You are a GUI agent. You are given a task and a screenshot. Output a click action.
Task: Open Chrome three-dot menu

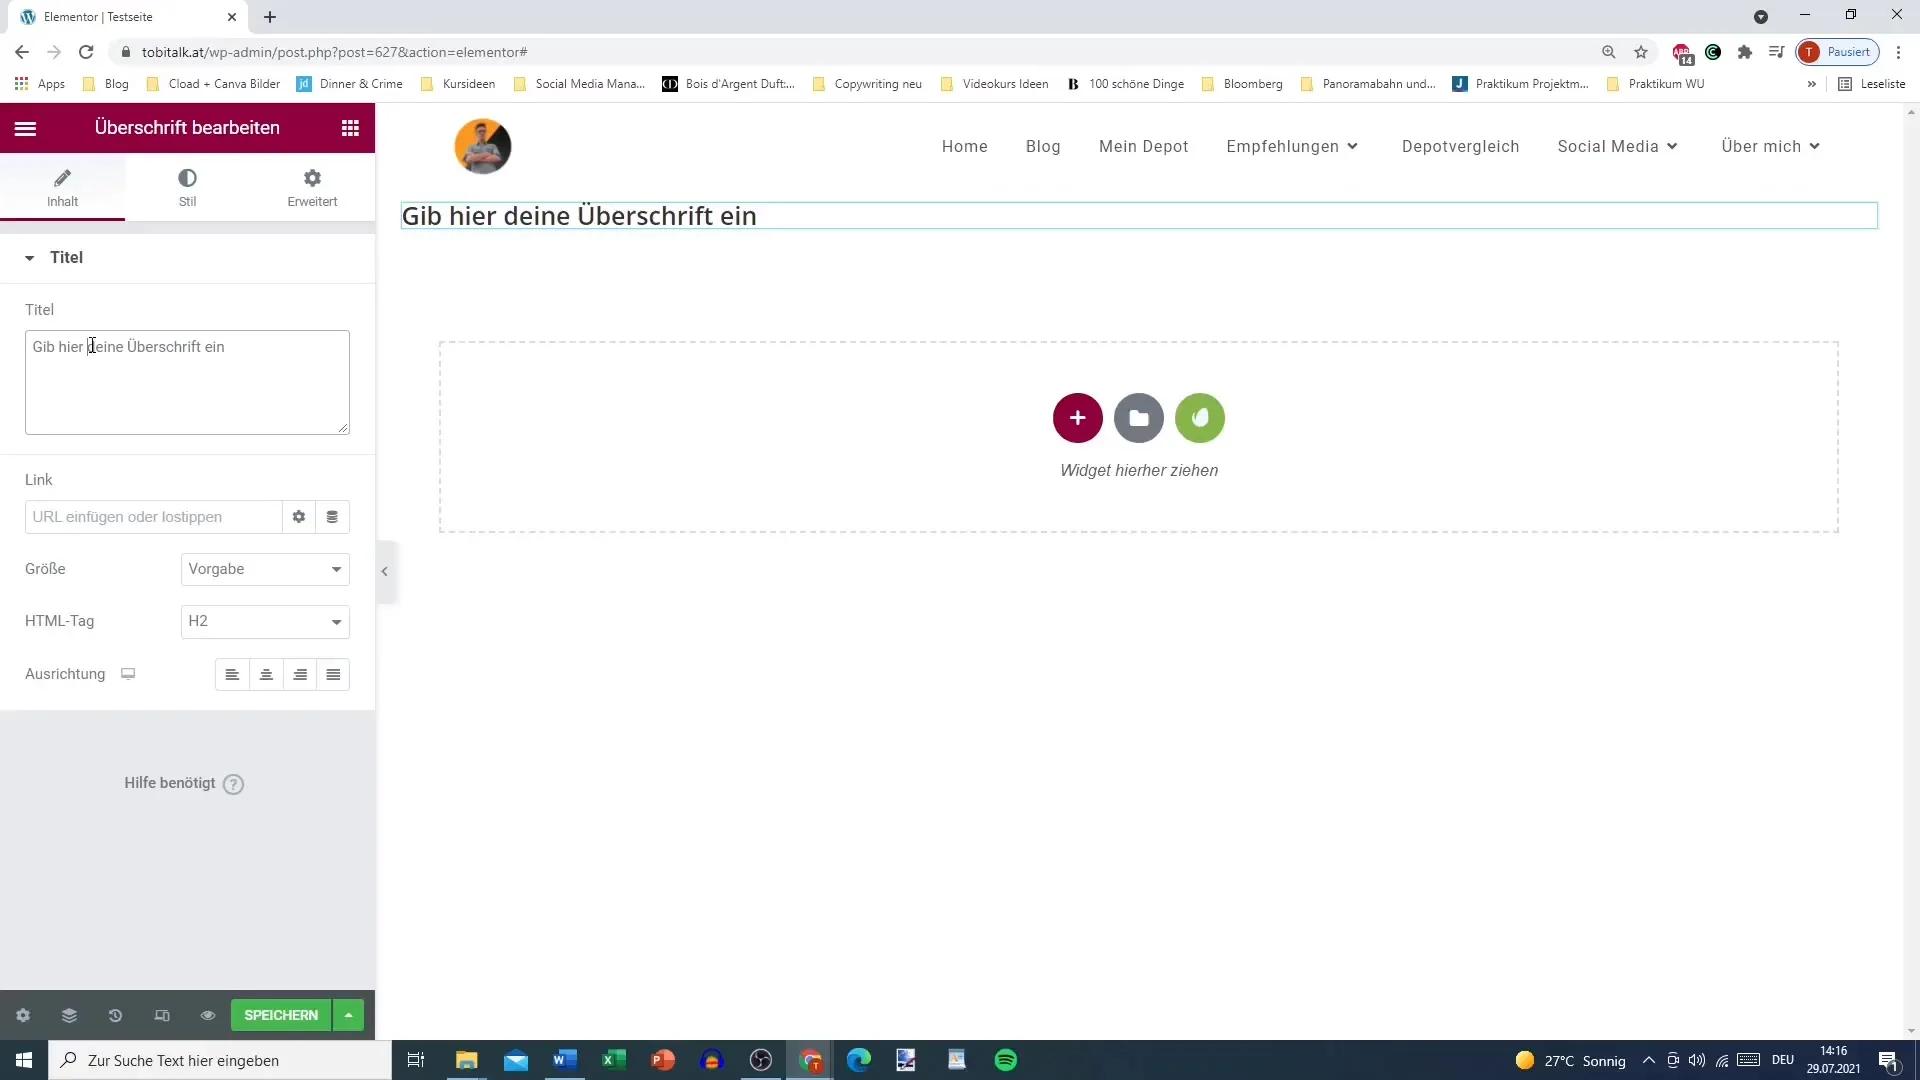point(1899,52)
